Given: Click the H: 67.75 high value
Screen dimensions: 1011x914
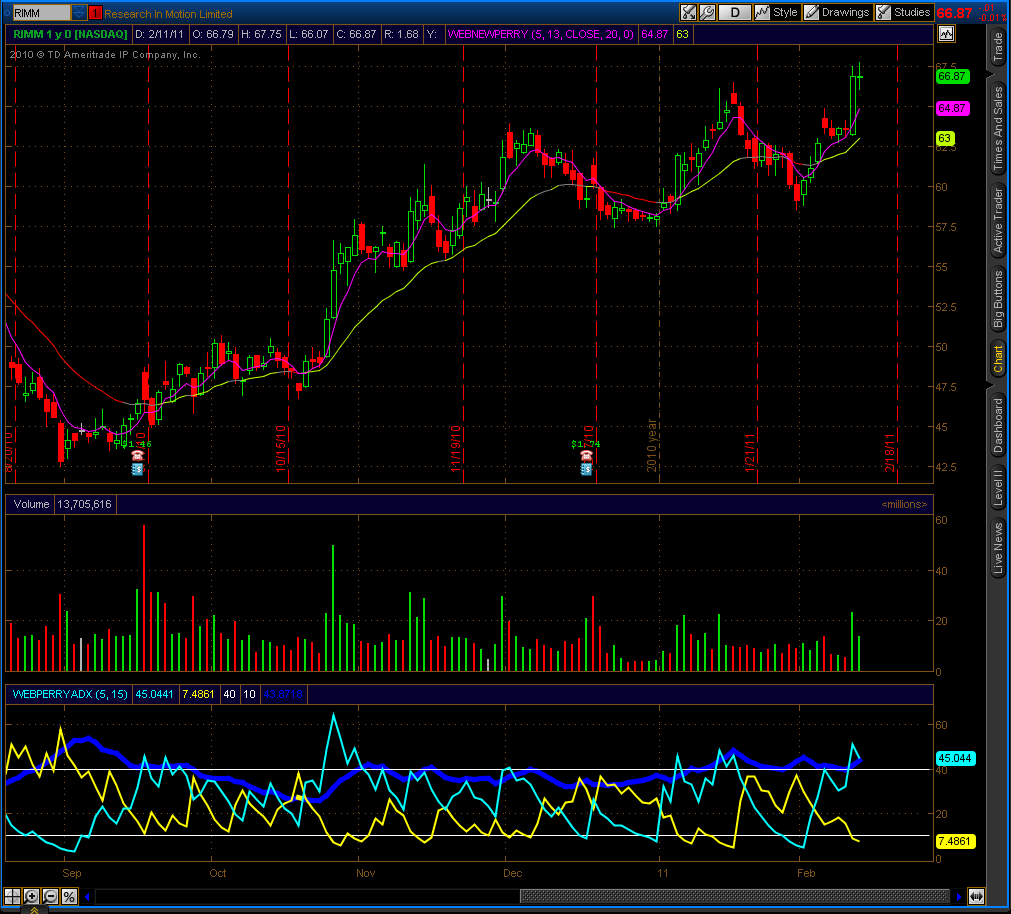Looking at the screenshot, I should point(261,34).
